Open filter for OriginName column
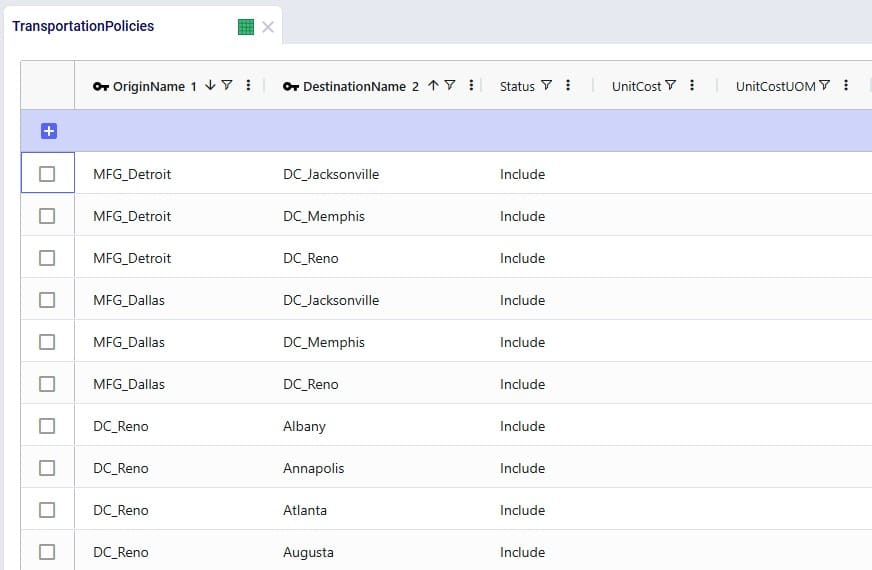The image size is (872, 570). [227, 85]
